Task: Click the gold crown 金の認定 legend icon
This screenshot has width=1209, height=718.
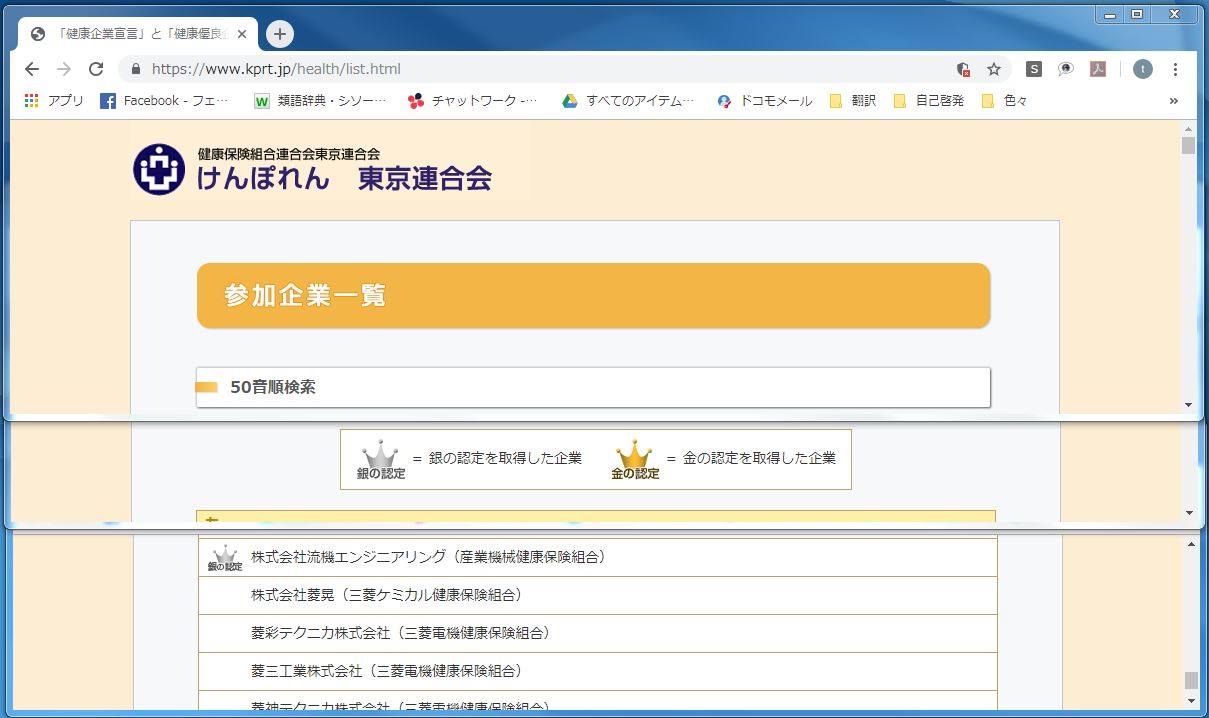Action: (635, 460)
